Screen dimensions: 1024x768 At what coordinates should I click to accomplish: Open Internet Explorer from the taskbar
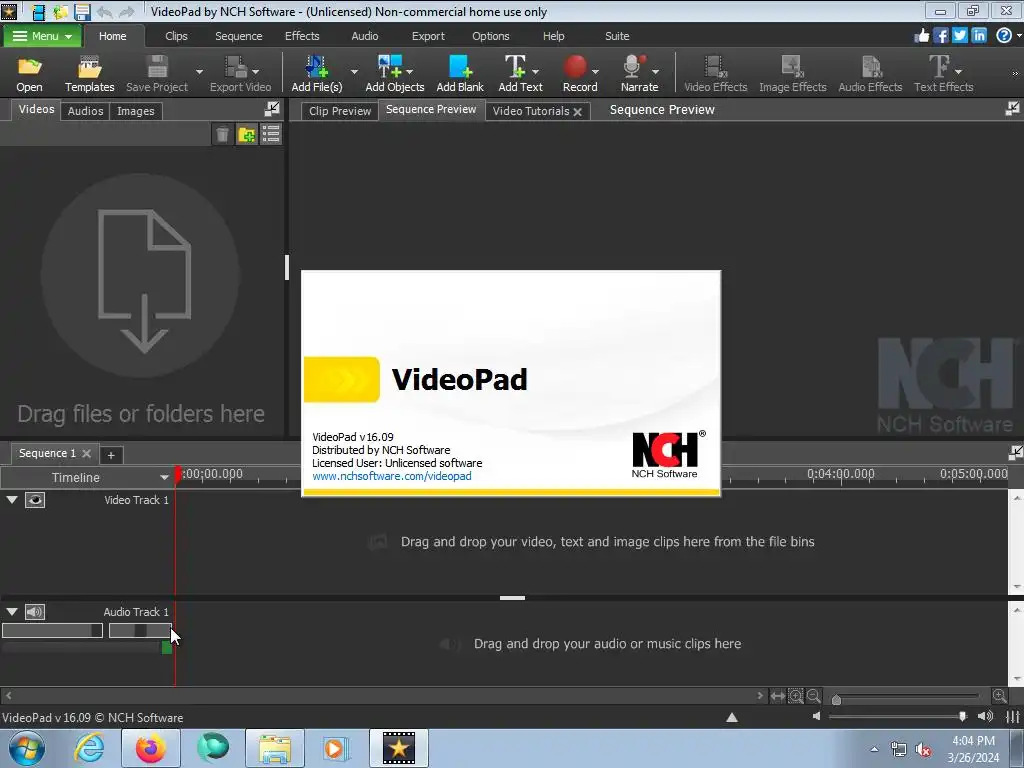coord(89,748)
